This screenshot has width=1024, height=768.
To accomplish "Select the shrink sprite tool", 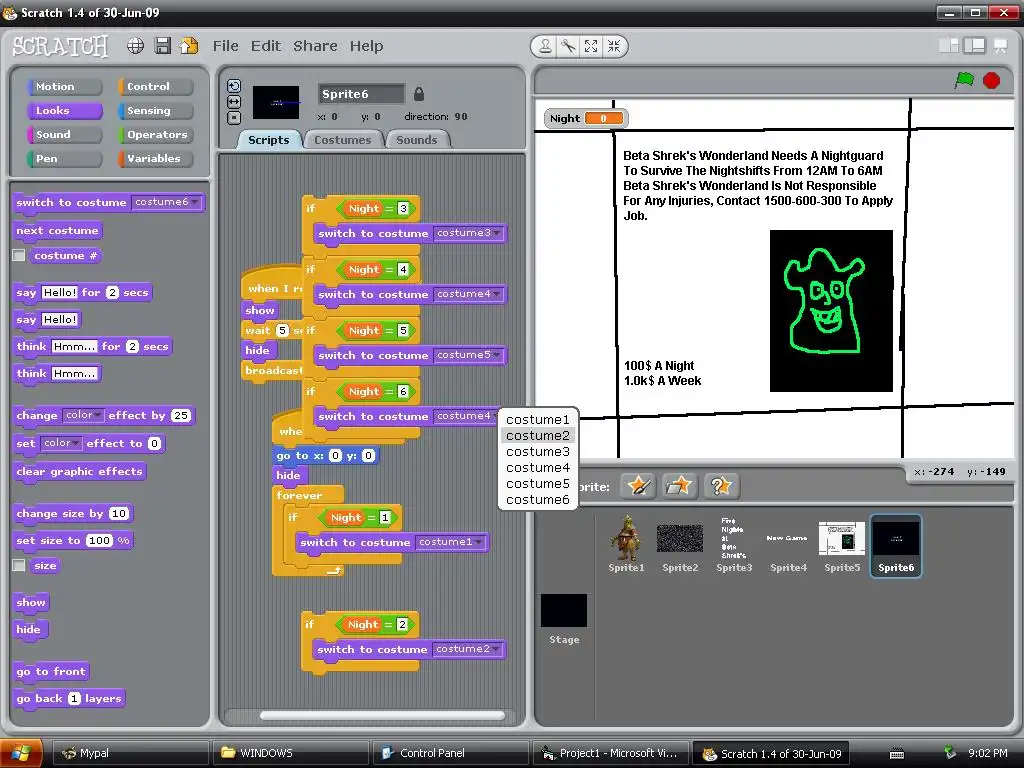I will point(614,46).
